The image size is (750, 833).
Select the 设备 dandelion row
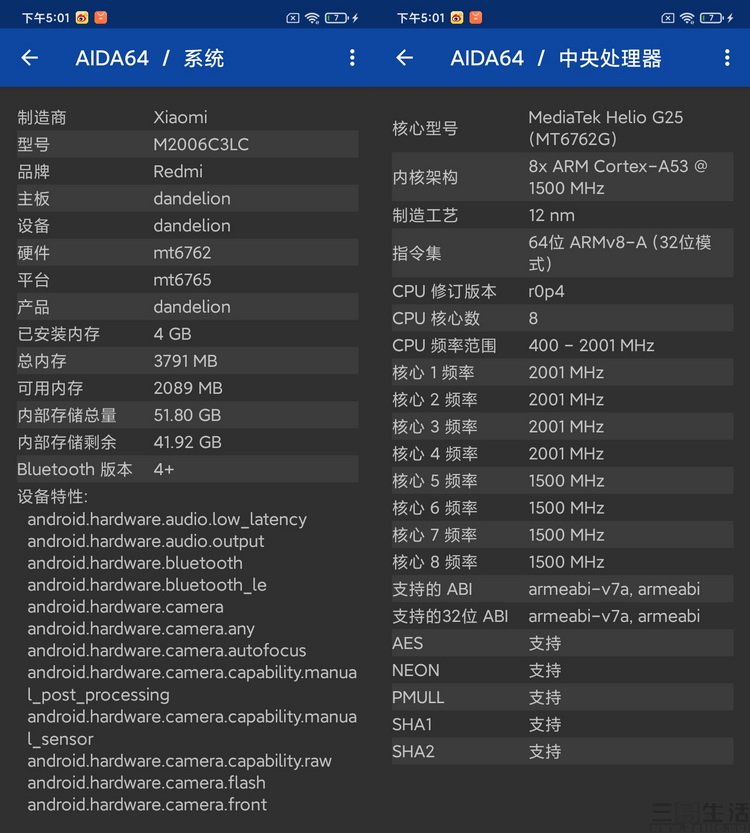(x=188, y=225)
